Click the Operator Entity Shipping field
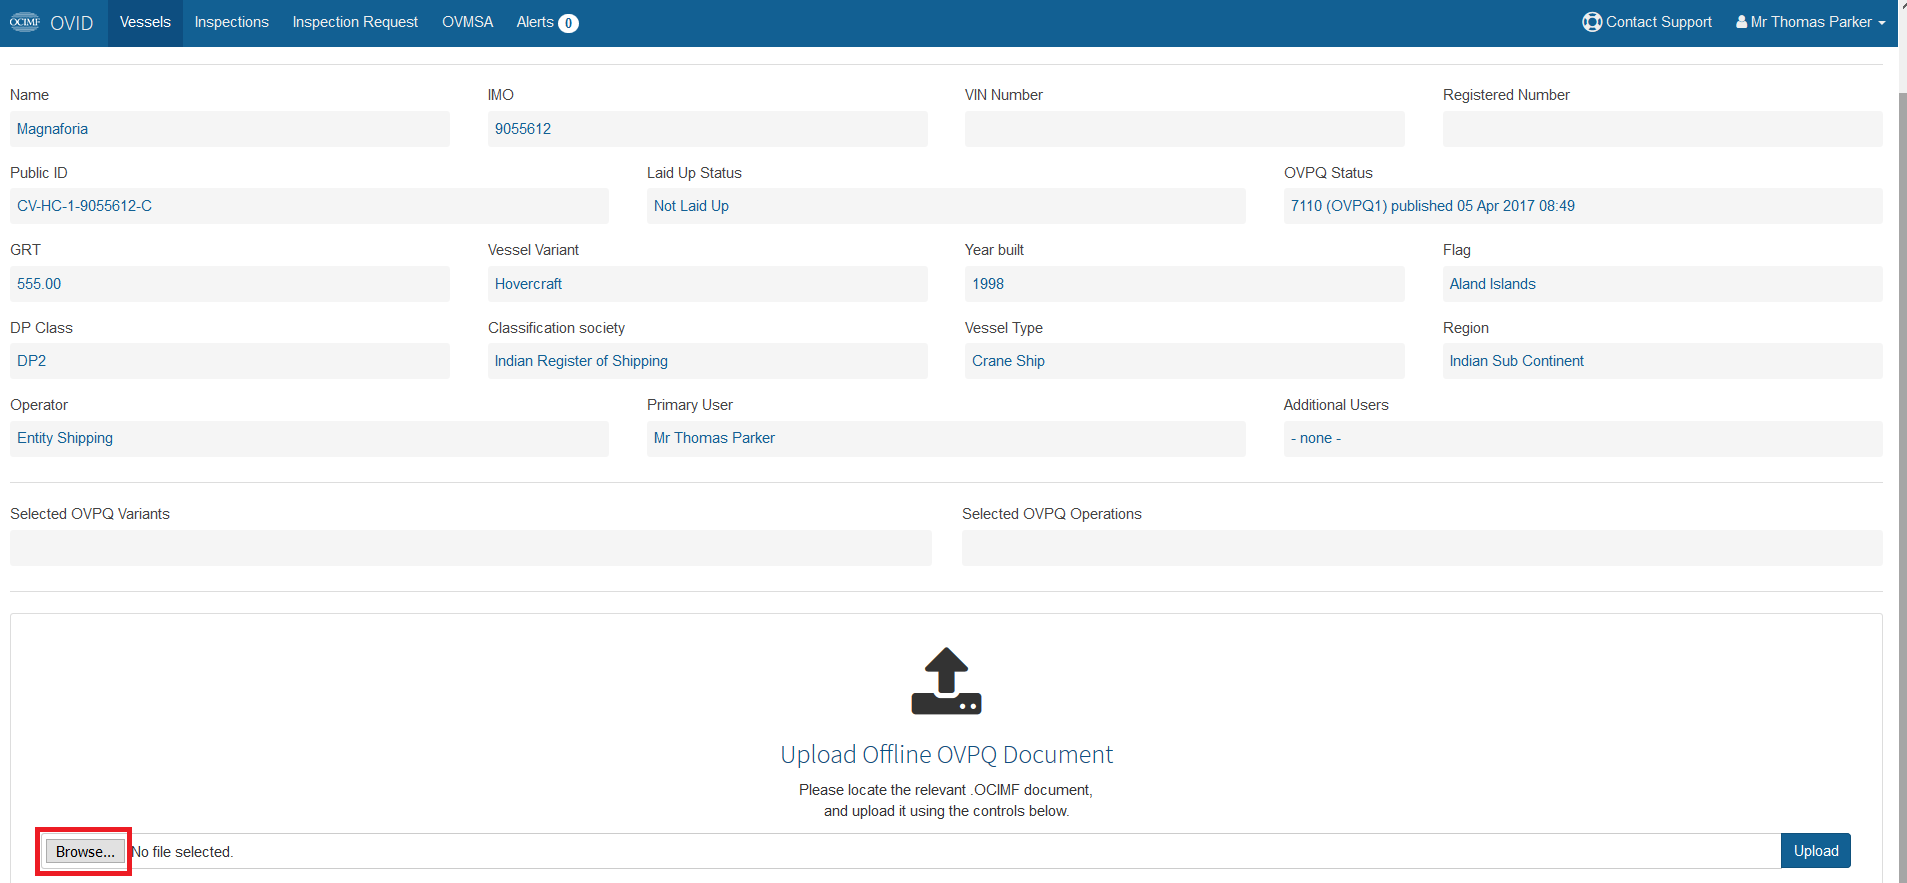The height and width of the screenshot is (883, 1907). click(x=309, y=438)
